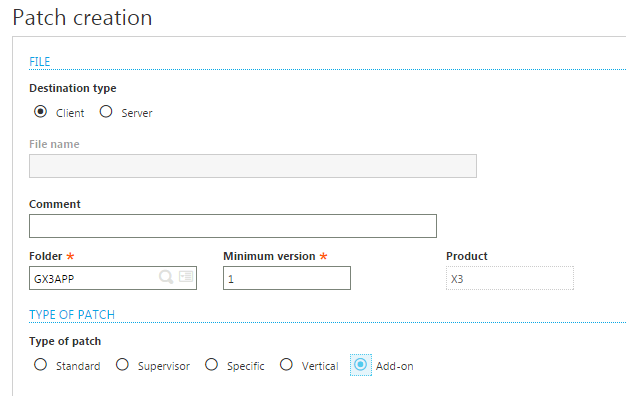Click the Minimum version label
Screen dimensions: 626x396
[269, 256]
